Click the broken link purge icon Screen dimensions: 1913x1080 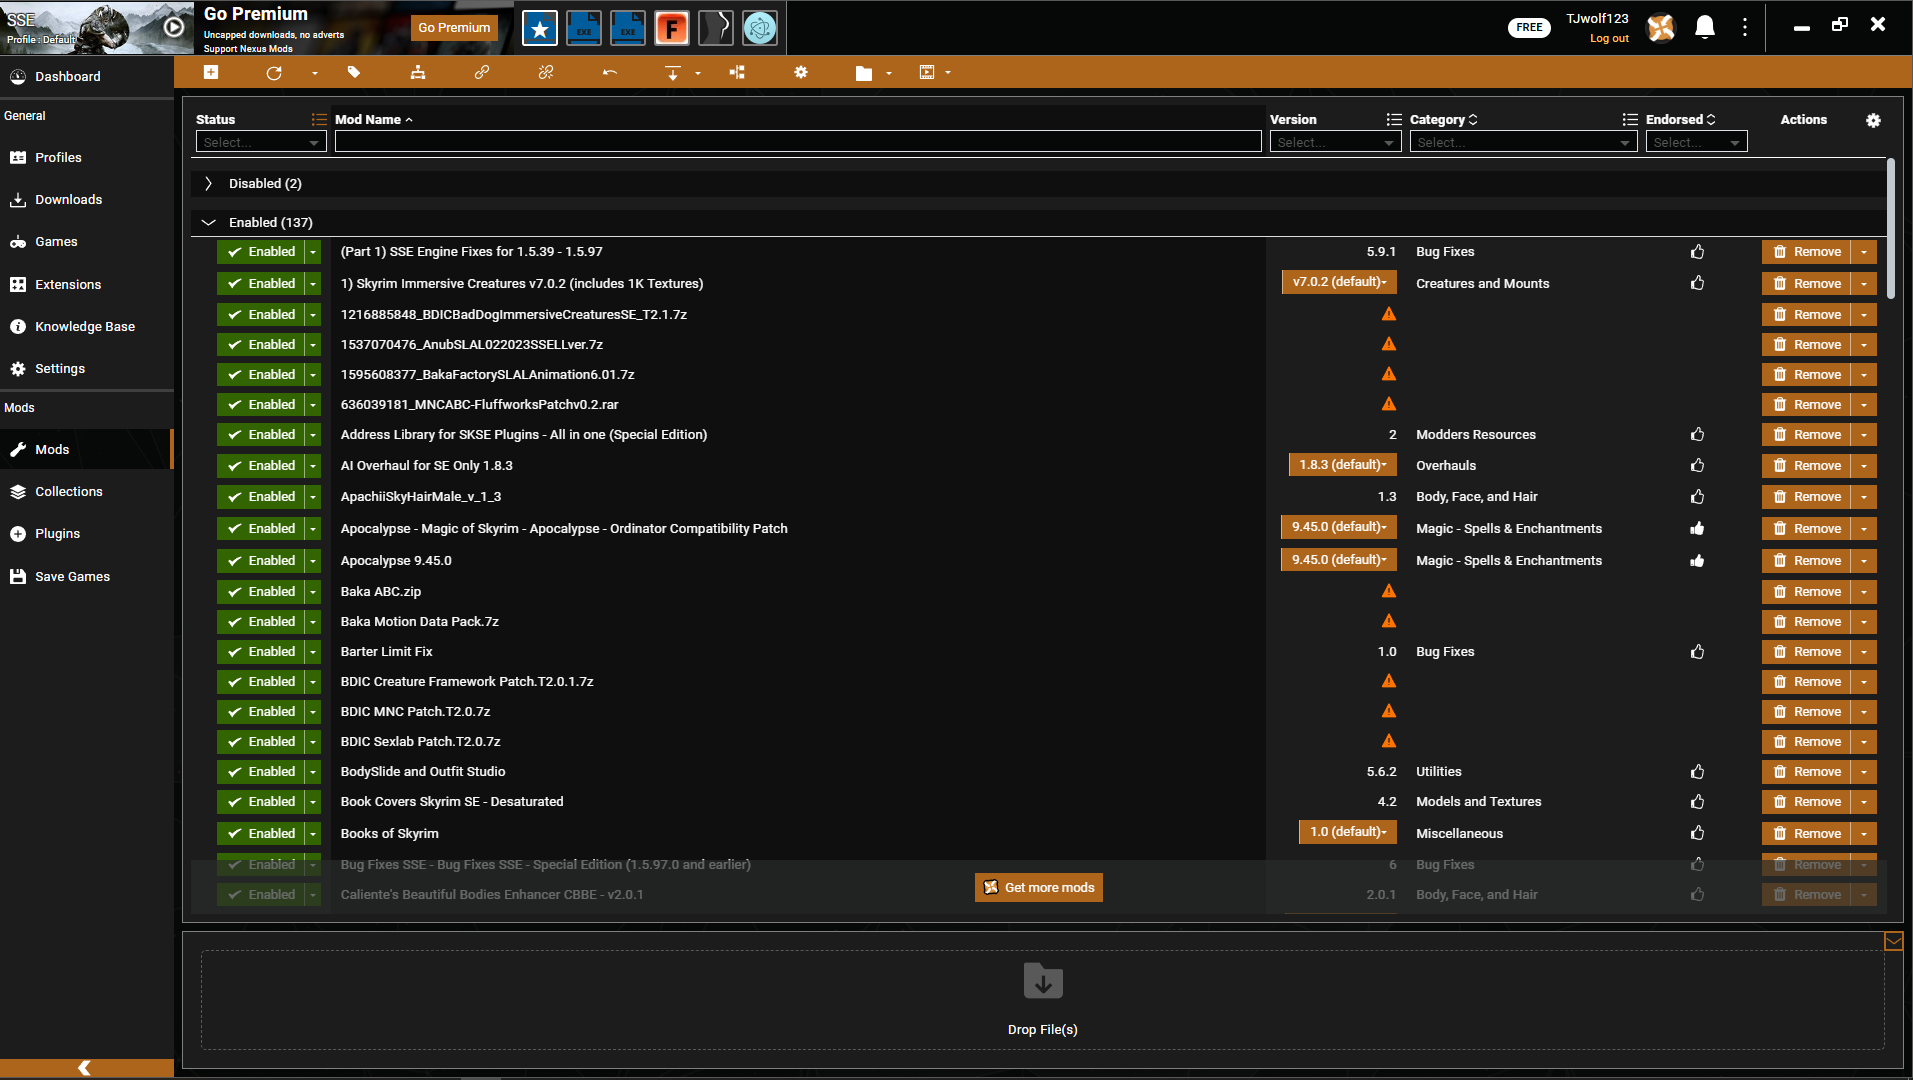point(546,72)
